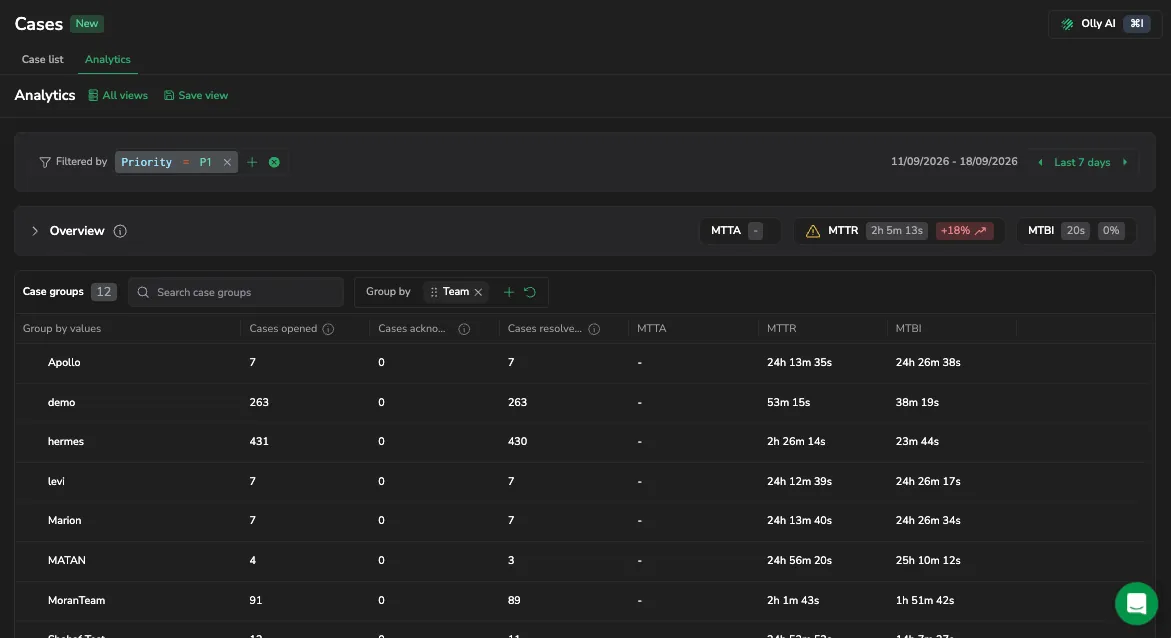This screenshot has height=638, width=1171.
Task: Open Olly AI assistant
Action: [x=1105, y=24]
